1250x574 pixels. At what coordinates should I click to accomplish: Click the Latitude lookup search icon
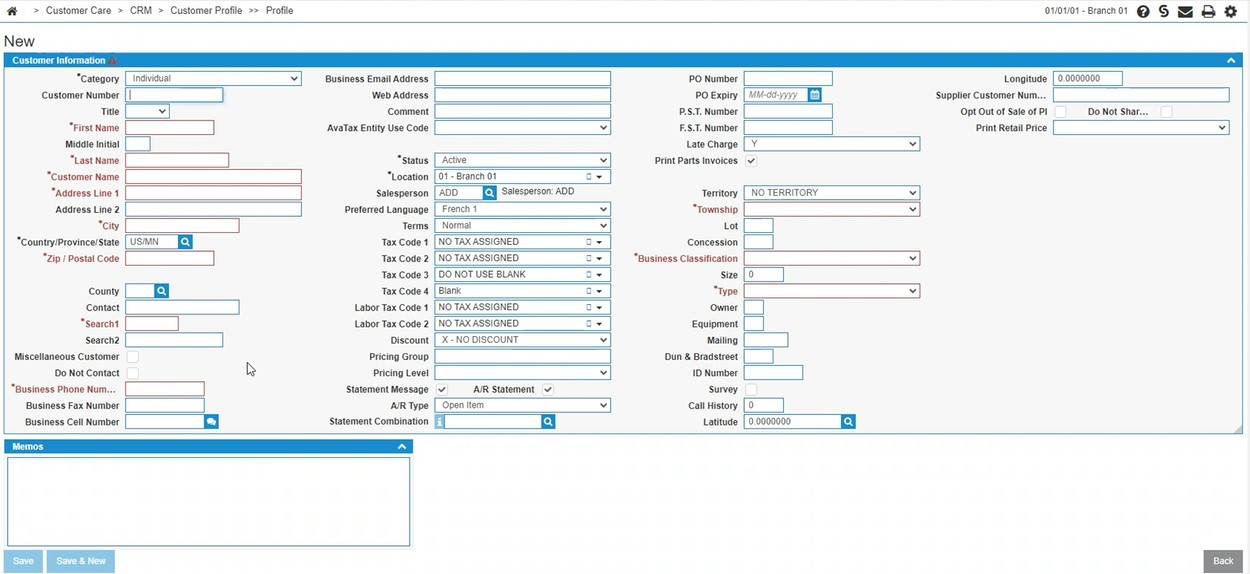point(848,422)
